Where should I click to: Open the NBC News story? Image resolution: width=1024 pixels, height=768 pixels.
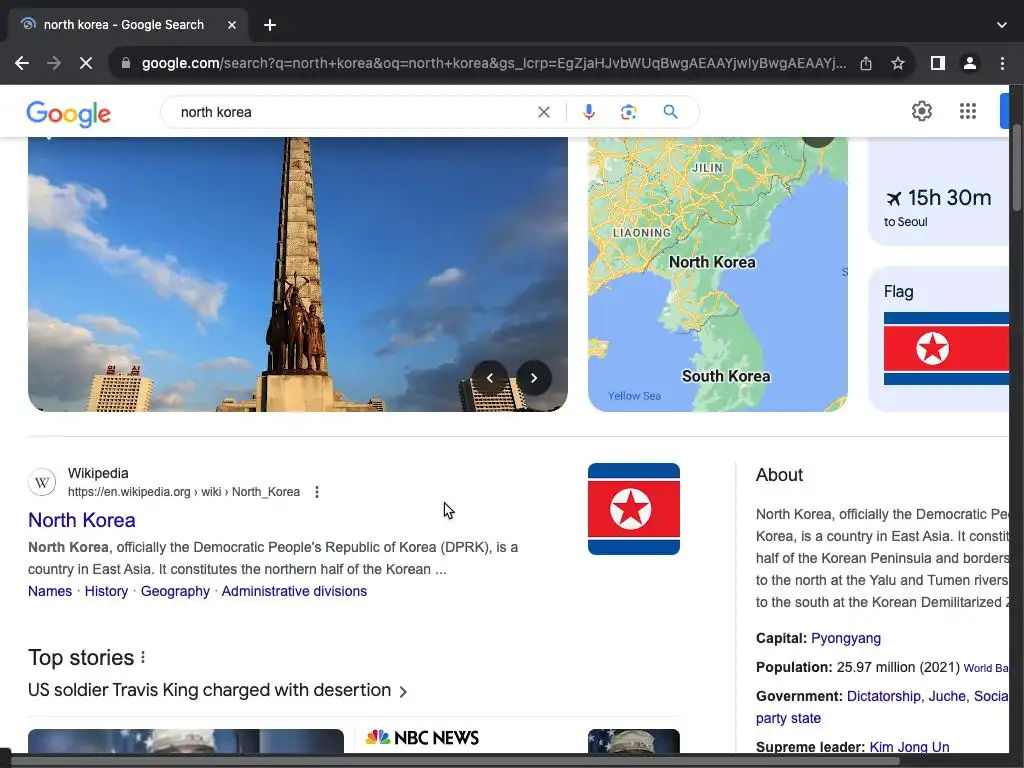423,738
